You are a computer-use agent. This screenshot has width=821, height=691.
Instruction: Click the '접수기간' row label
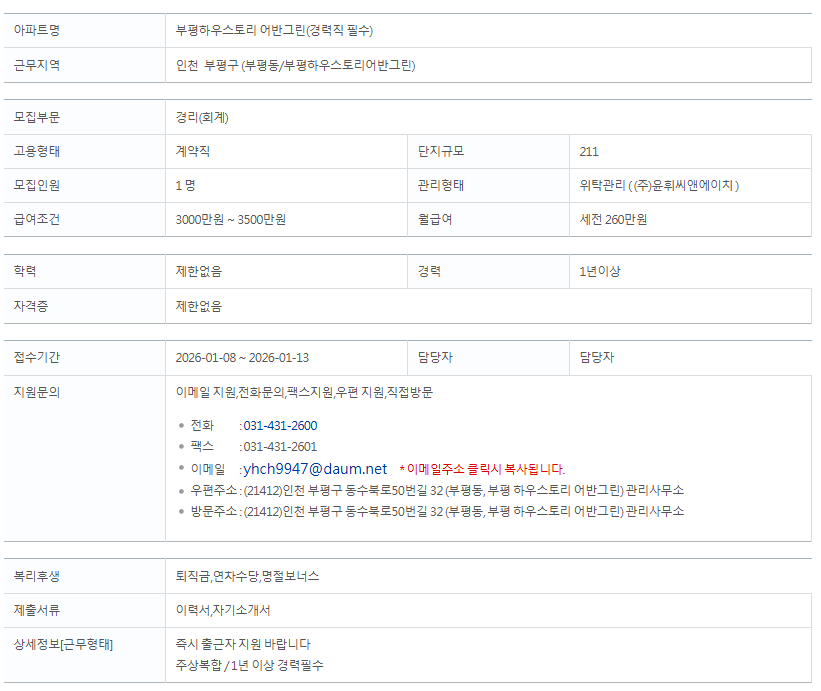click(x=37, y=358)
